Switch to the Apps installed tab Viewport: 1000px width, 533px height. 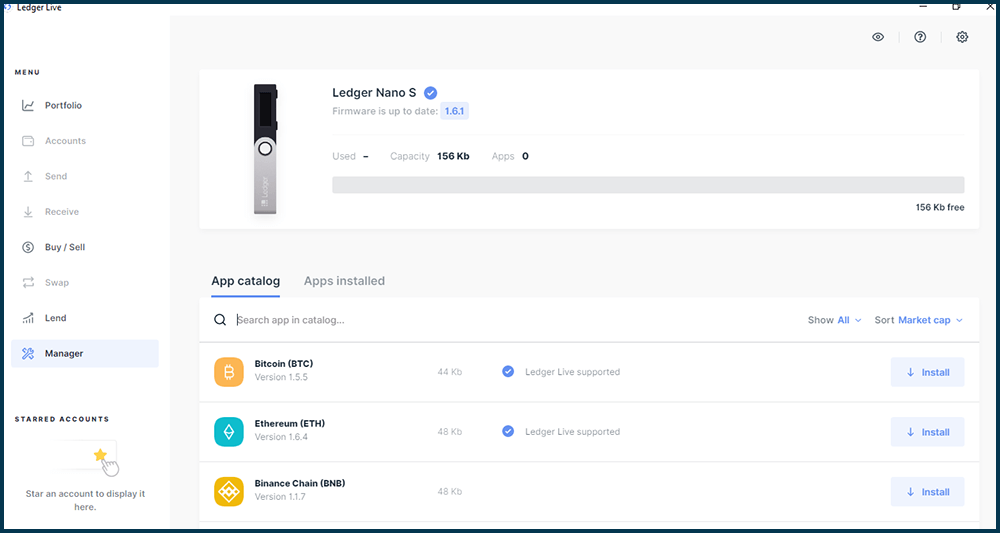(344, 281)
